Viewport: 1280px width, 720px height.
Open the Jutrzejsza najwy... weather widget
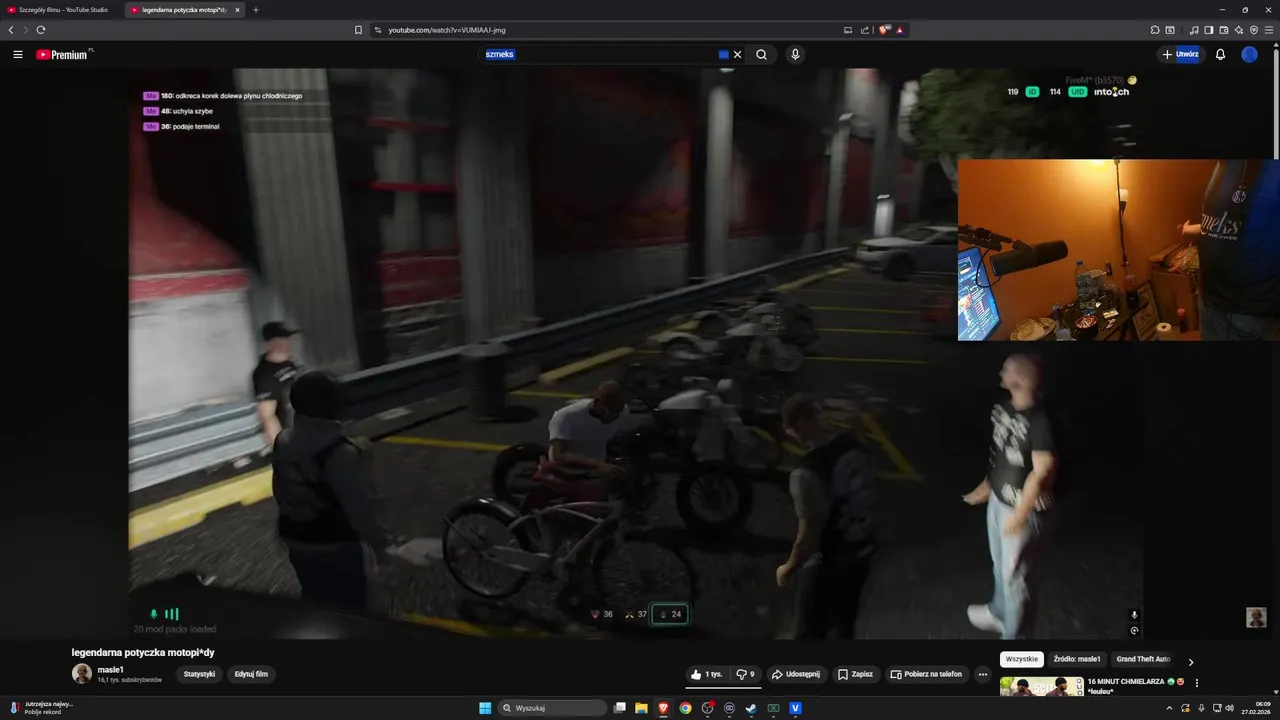40,707
